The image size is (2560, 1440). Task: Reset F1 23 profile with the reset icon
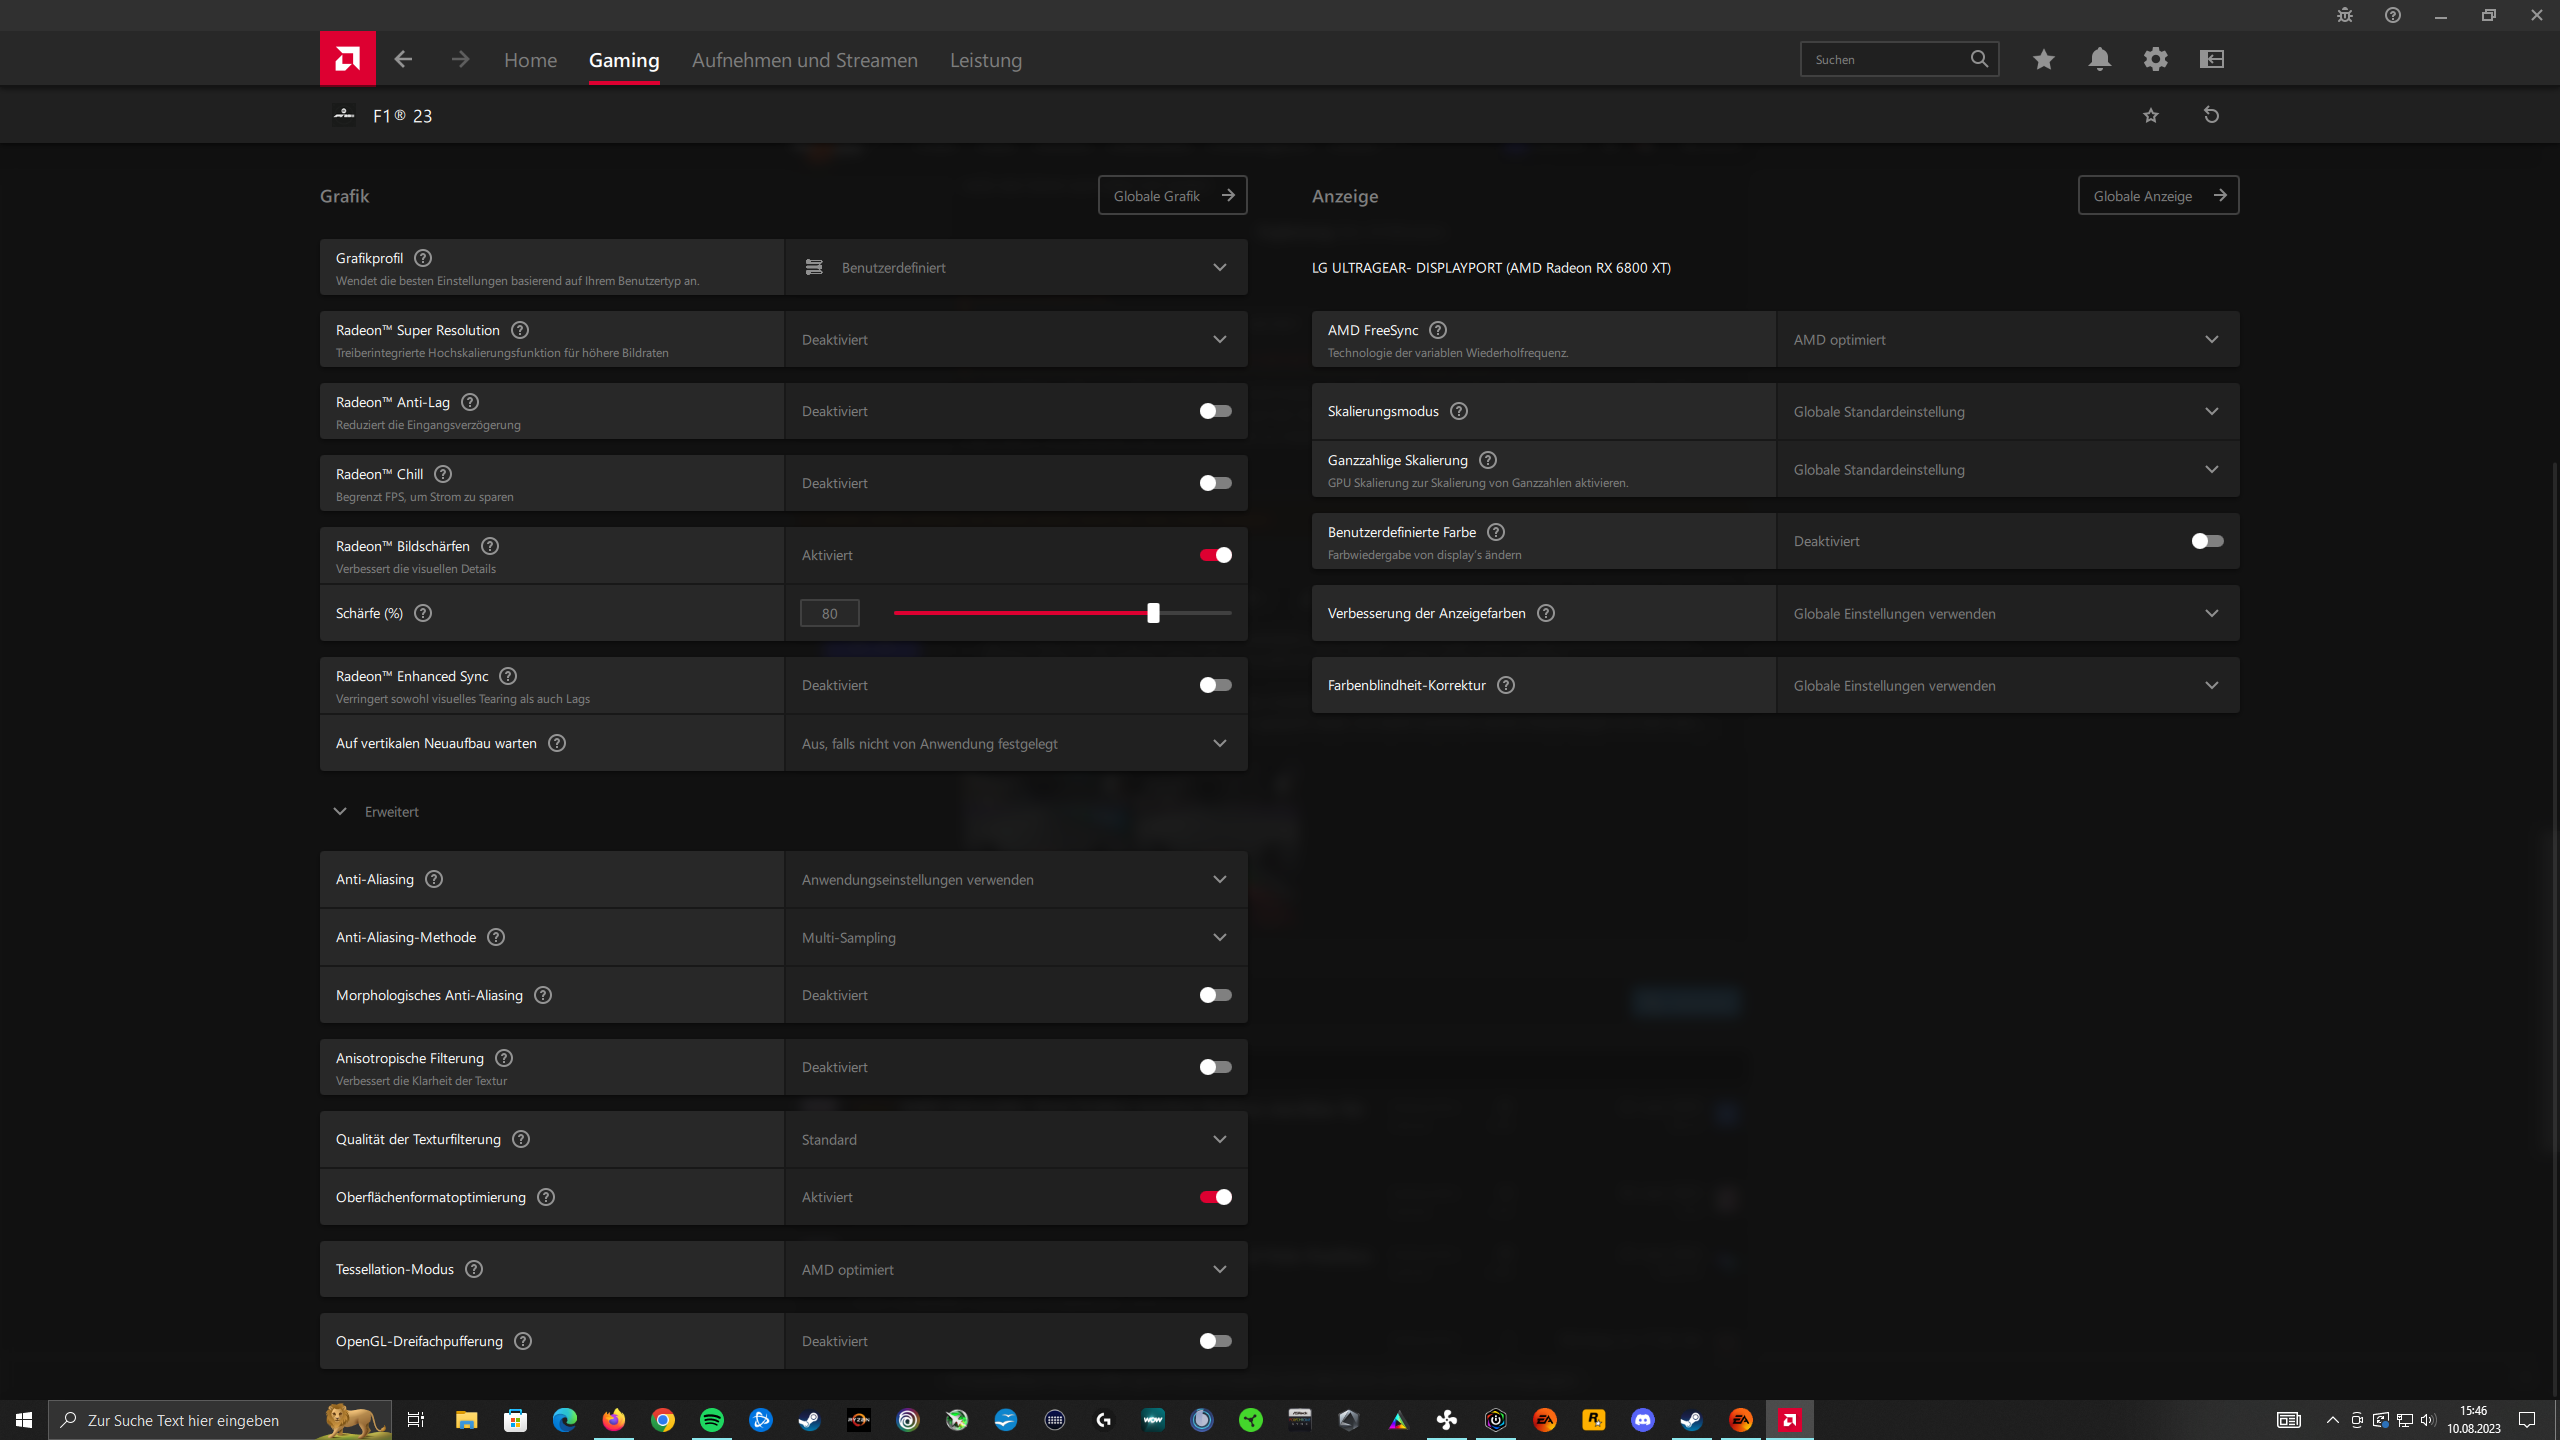[2211, 115]
